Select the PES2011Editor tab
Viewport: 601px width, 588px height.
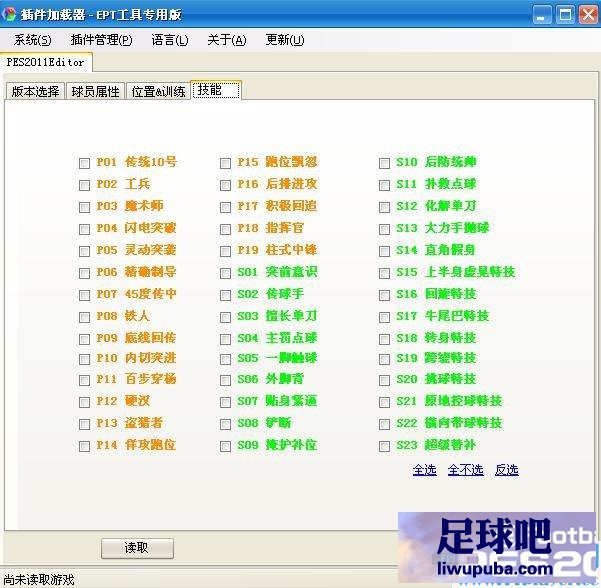[46, 62]
